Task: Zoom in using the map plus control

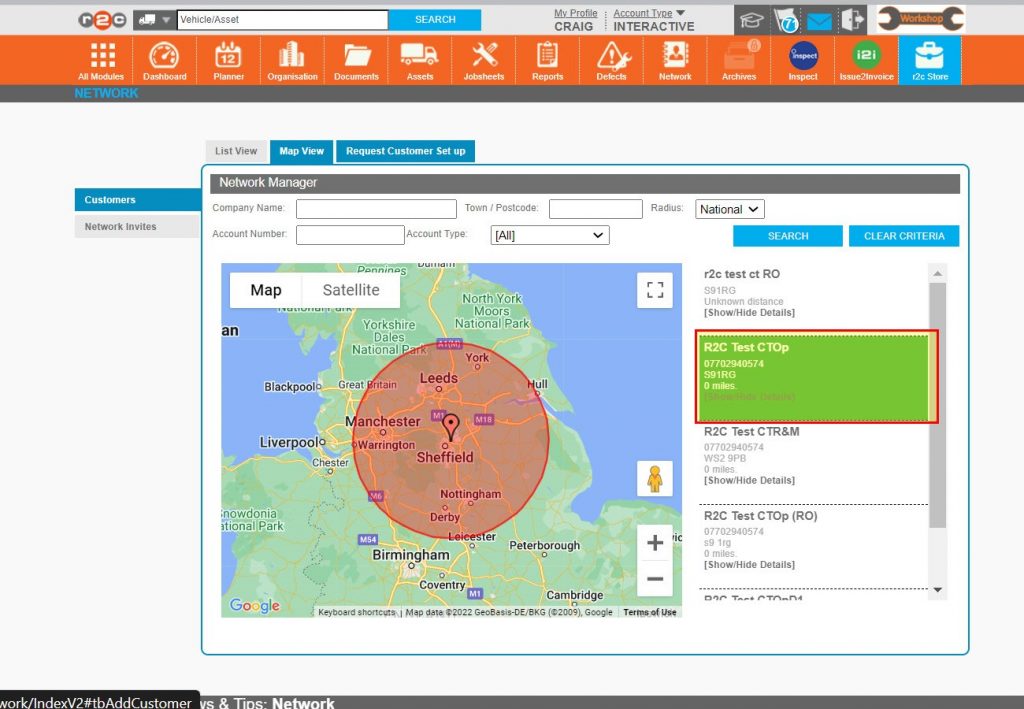Action: click(x=655, y=542)
